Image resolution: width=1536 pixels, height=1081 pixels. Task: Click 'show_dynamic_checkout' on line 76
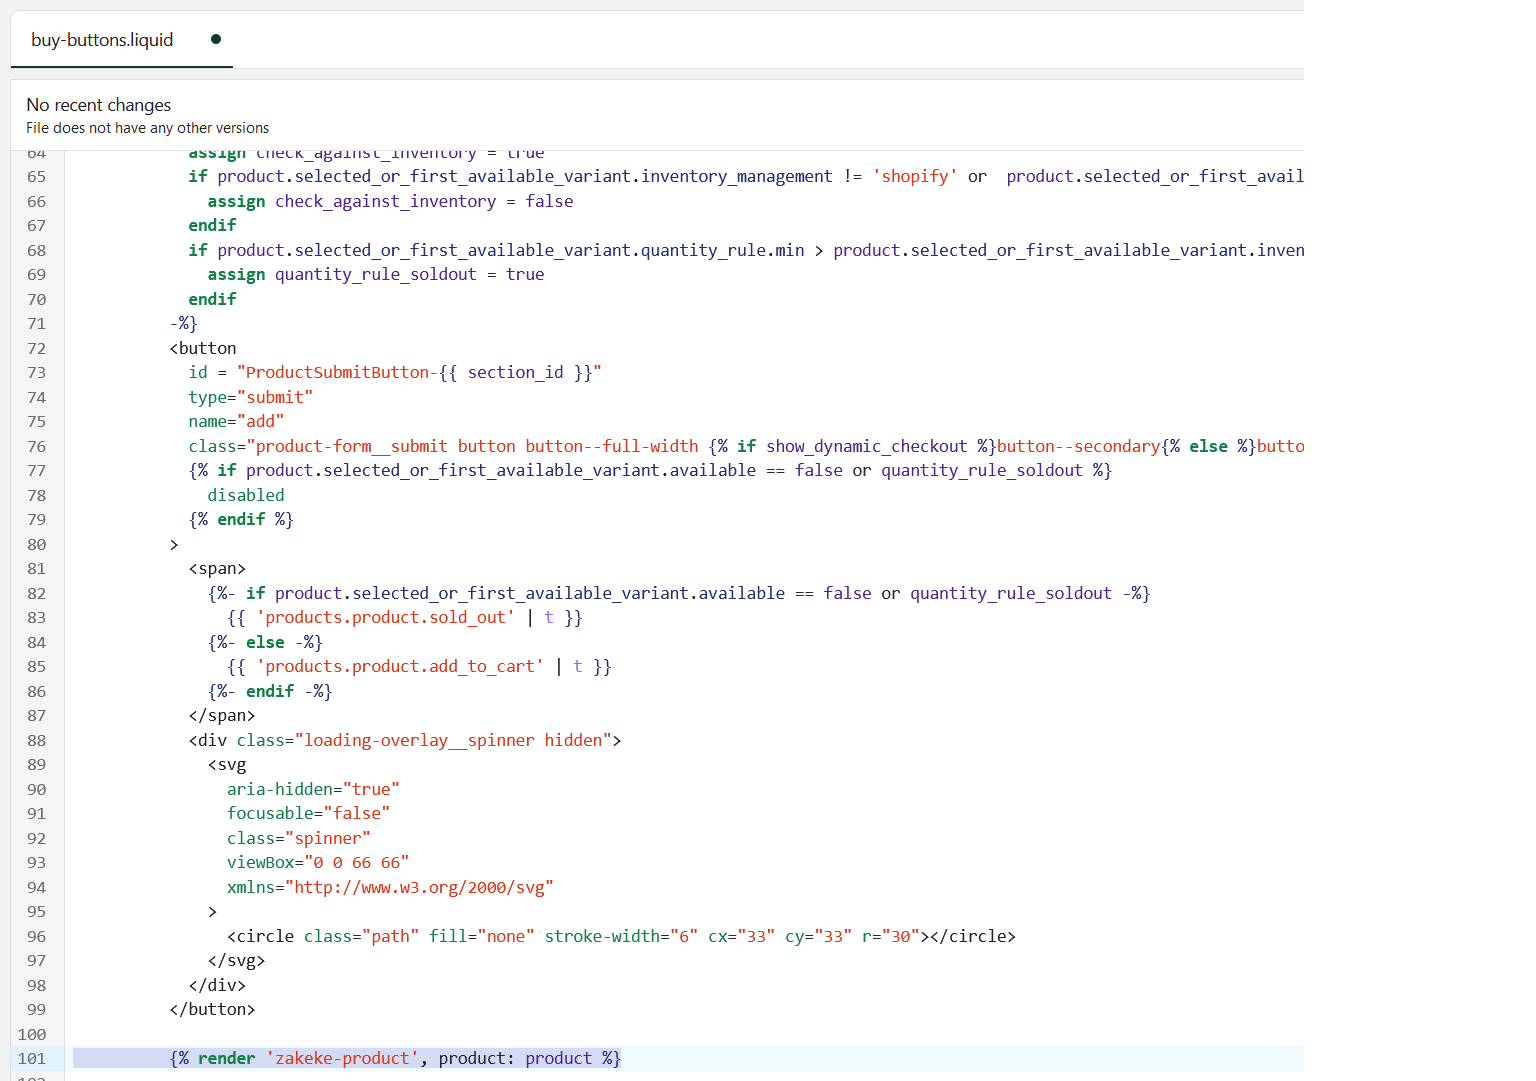pos(867,447)
